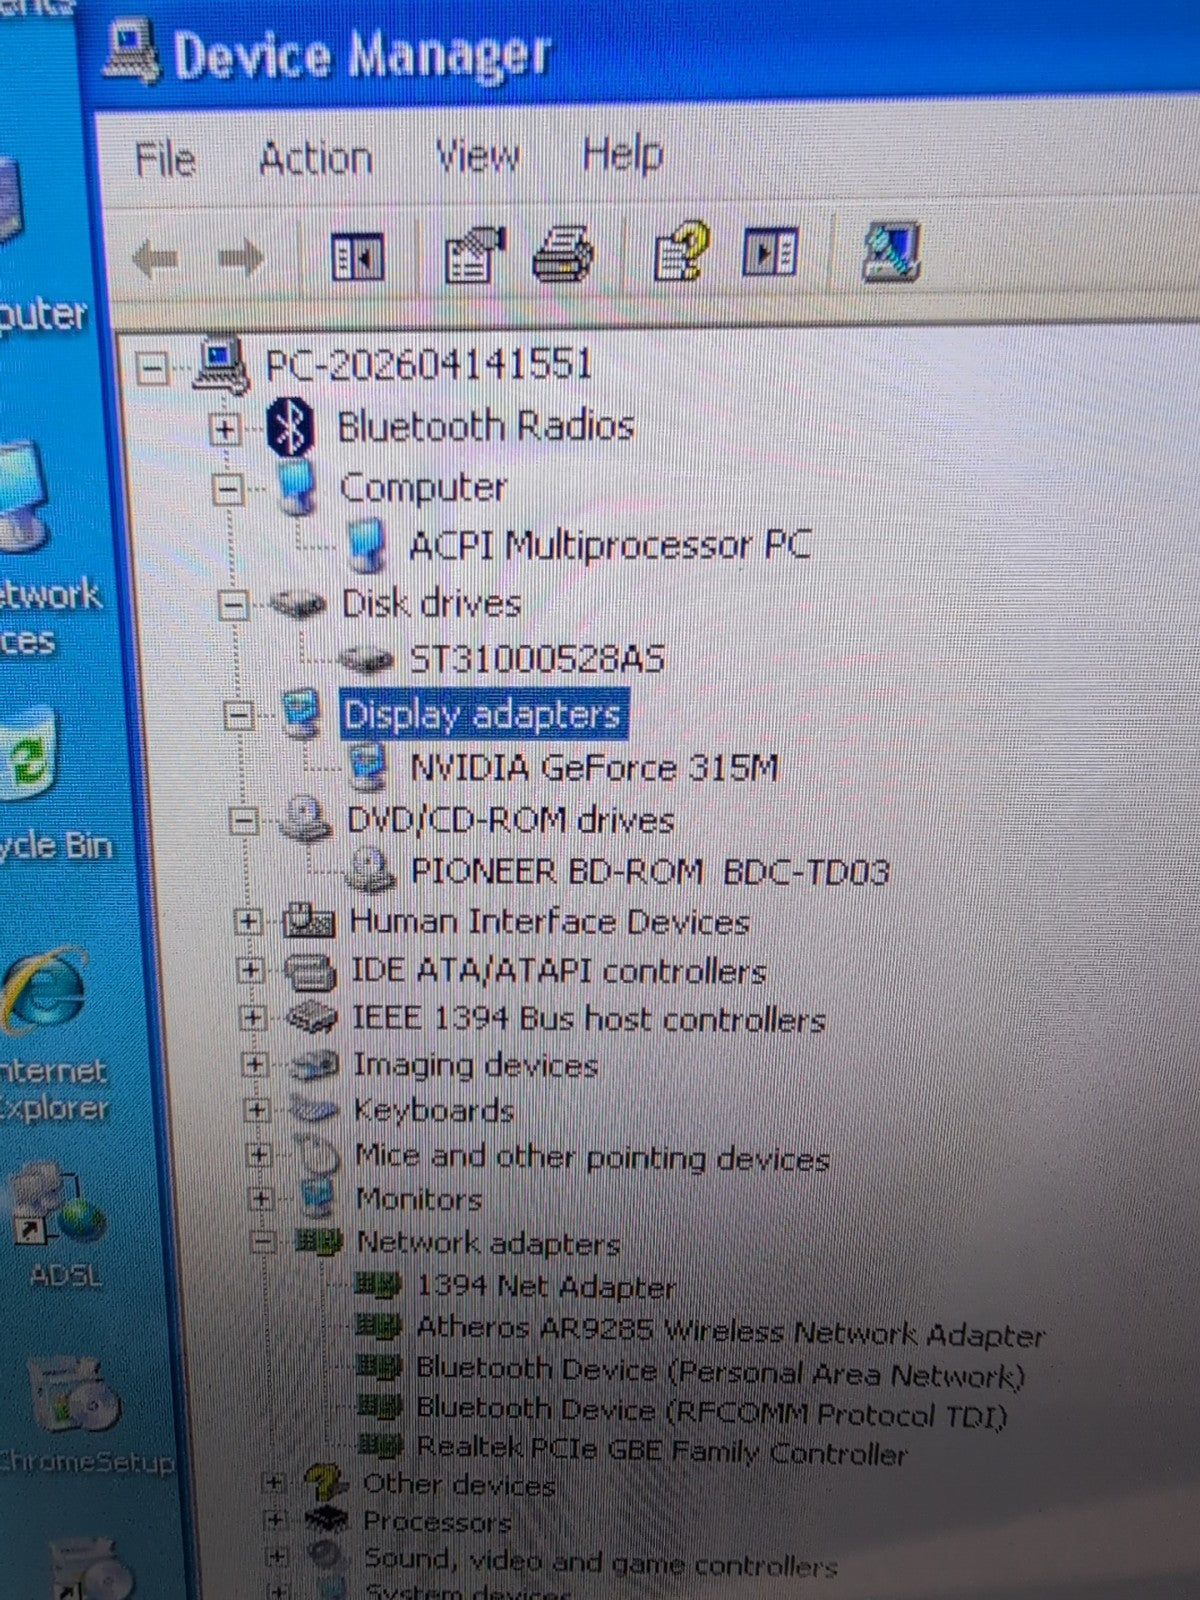Image resolution: width=1200 pixels, height=1600 pixels.
Task: Expand the Imaging devices node
Action: 254,1065
